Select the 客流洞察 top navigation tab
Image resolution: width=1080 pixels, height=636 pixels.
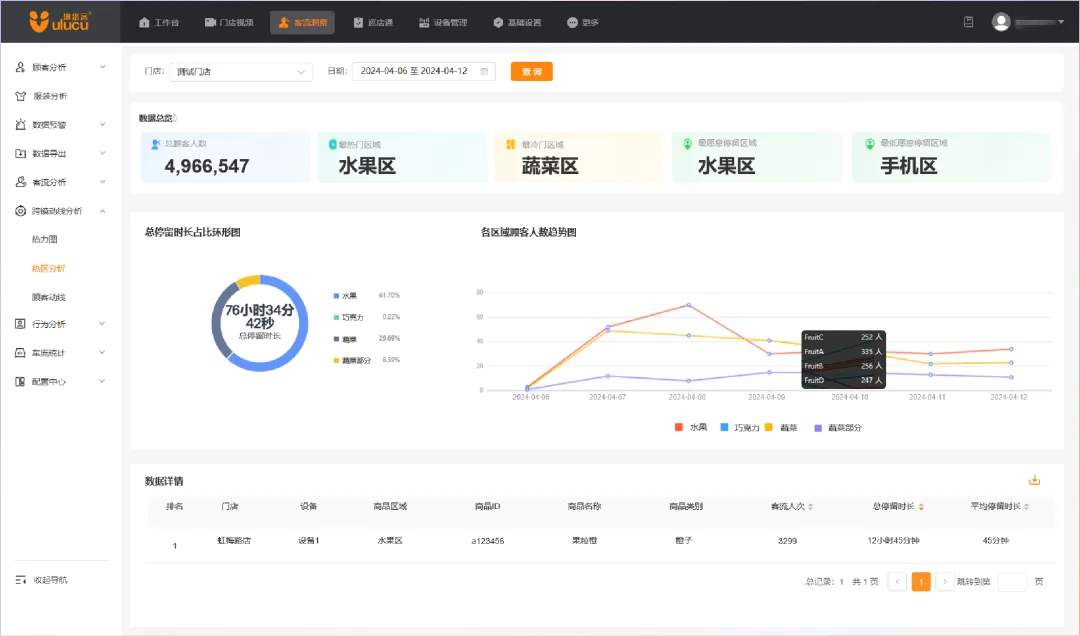(x=302, y=22)
